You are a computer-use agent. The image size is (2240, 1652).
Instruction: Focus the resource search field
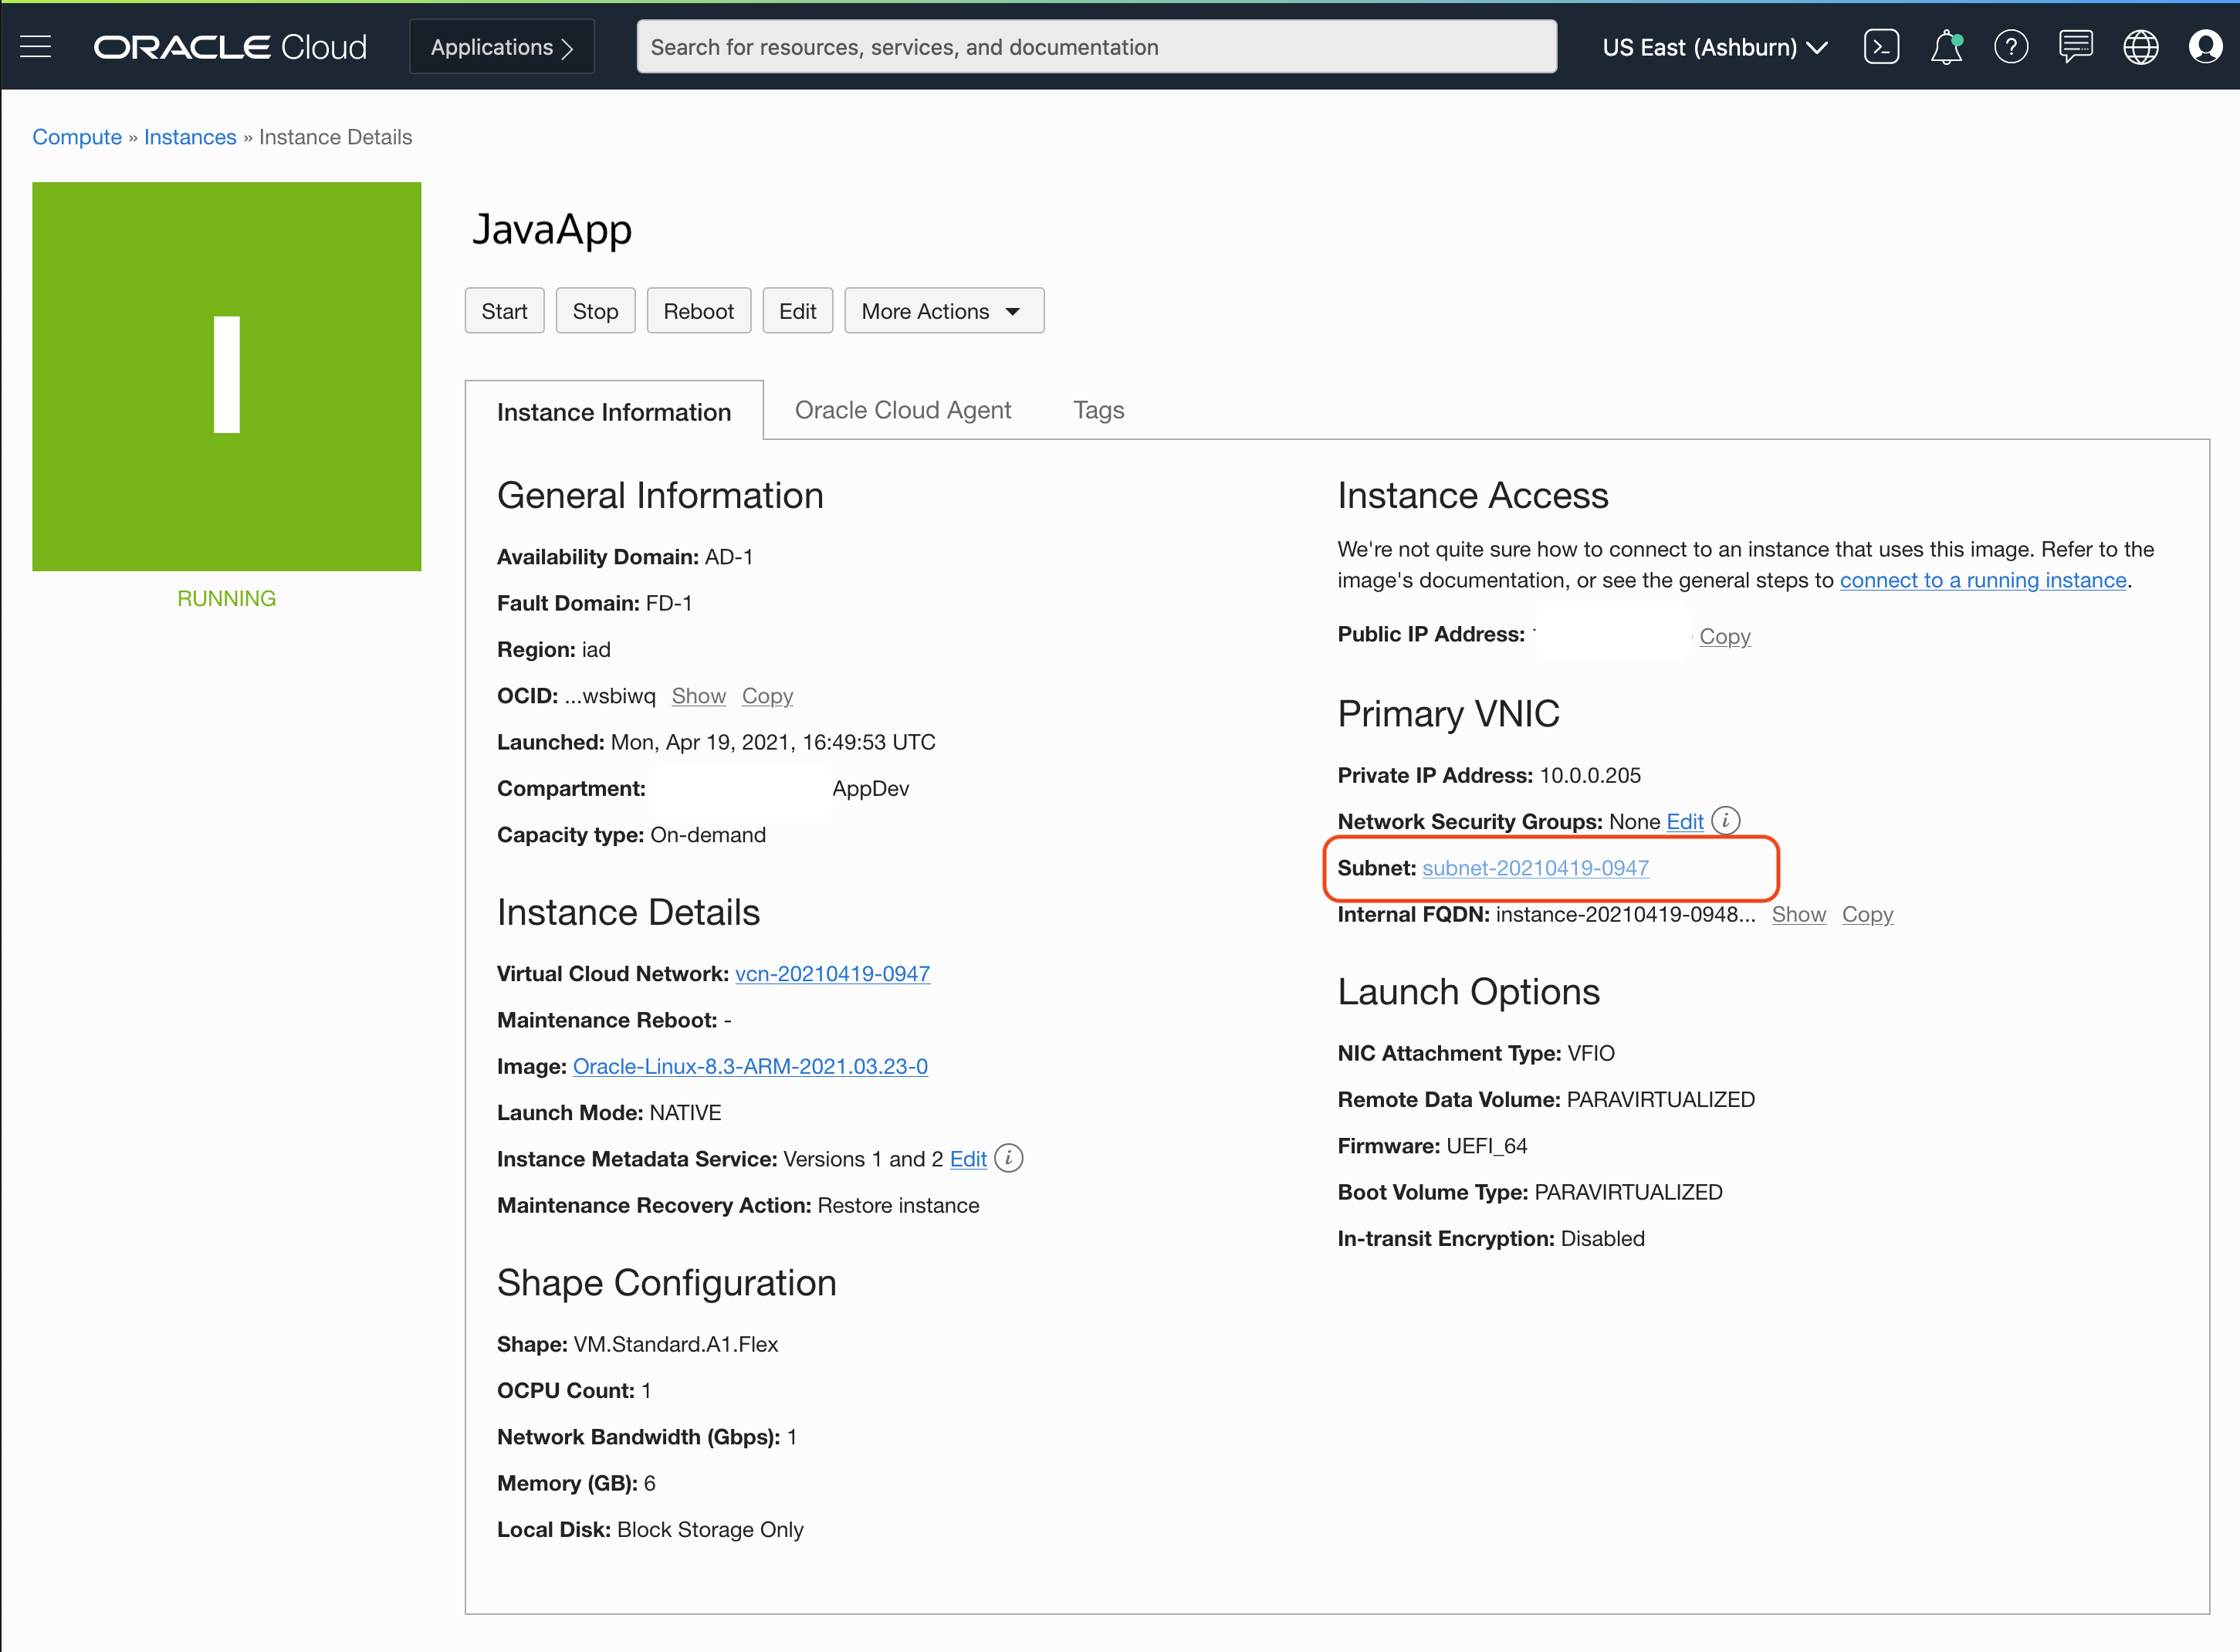click(1096, 47)
